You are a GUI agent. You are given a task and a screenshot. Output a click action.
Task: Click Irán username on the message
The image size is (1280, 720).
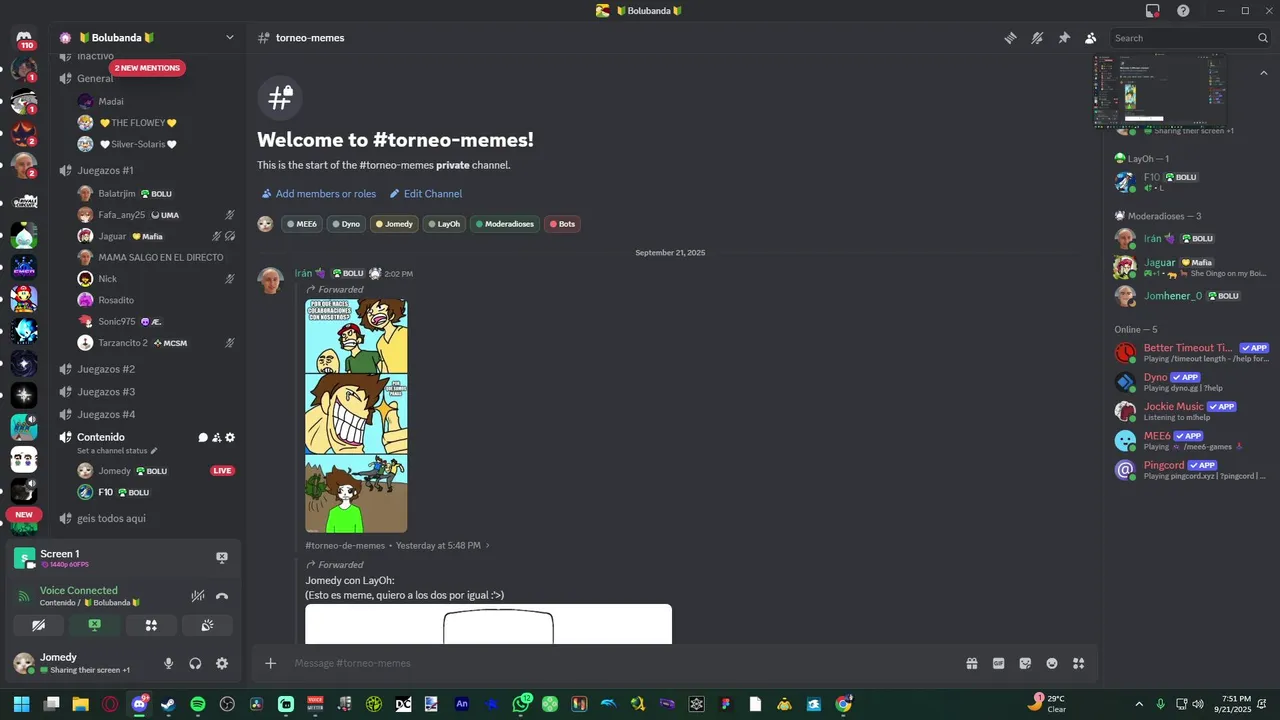click(303, 273)
